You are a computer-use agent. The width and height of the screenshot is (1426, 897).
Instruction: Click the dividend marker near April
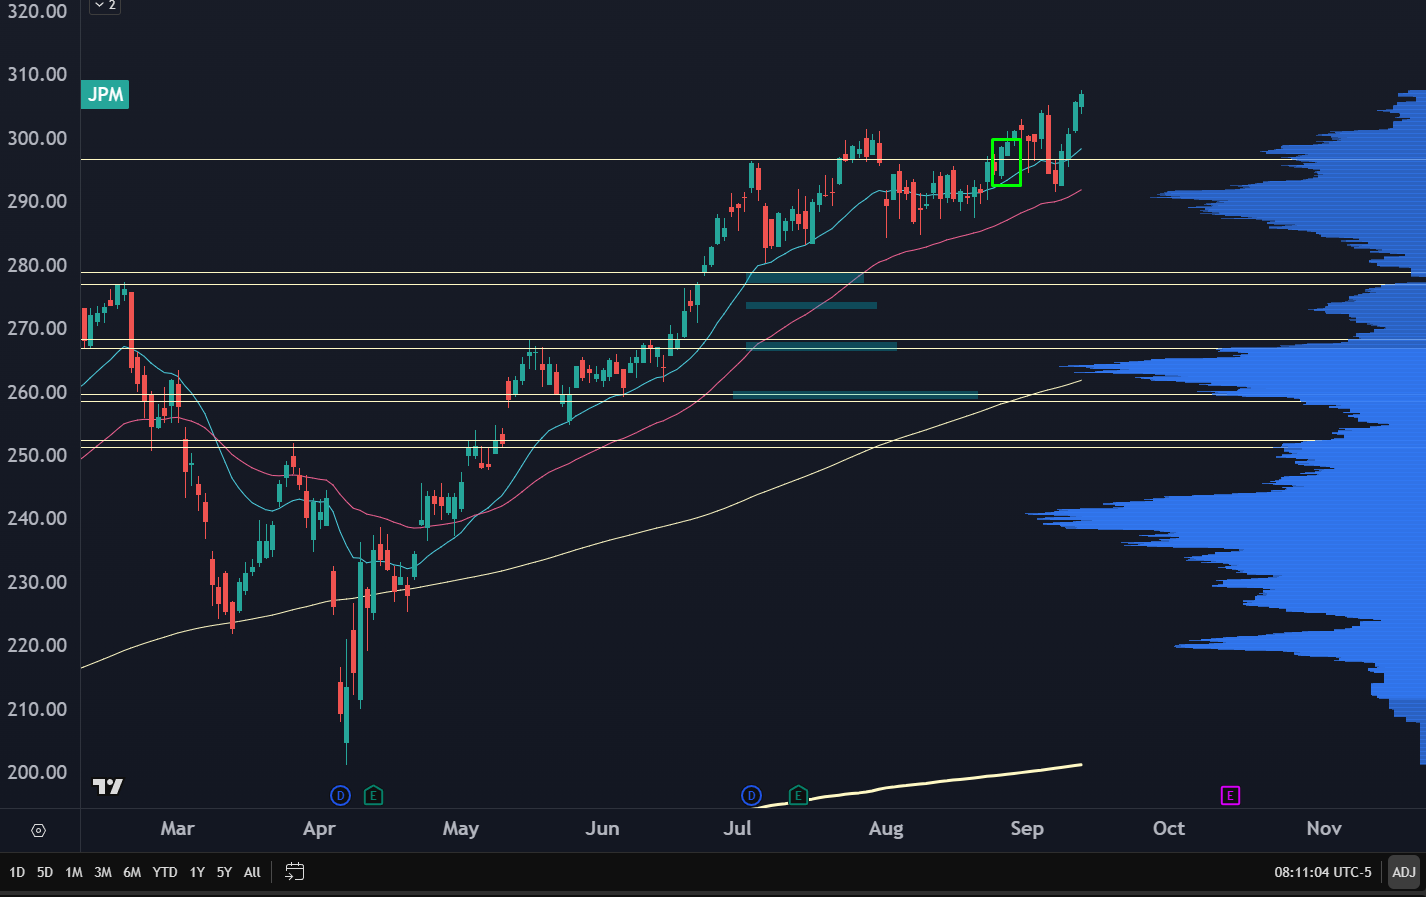point(341,796)
